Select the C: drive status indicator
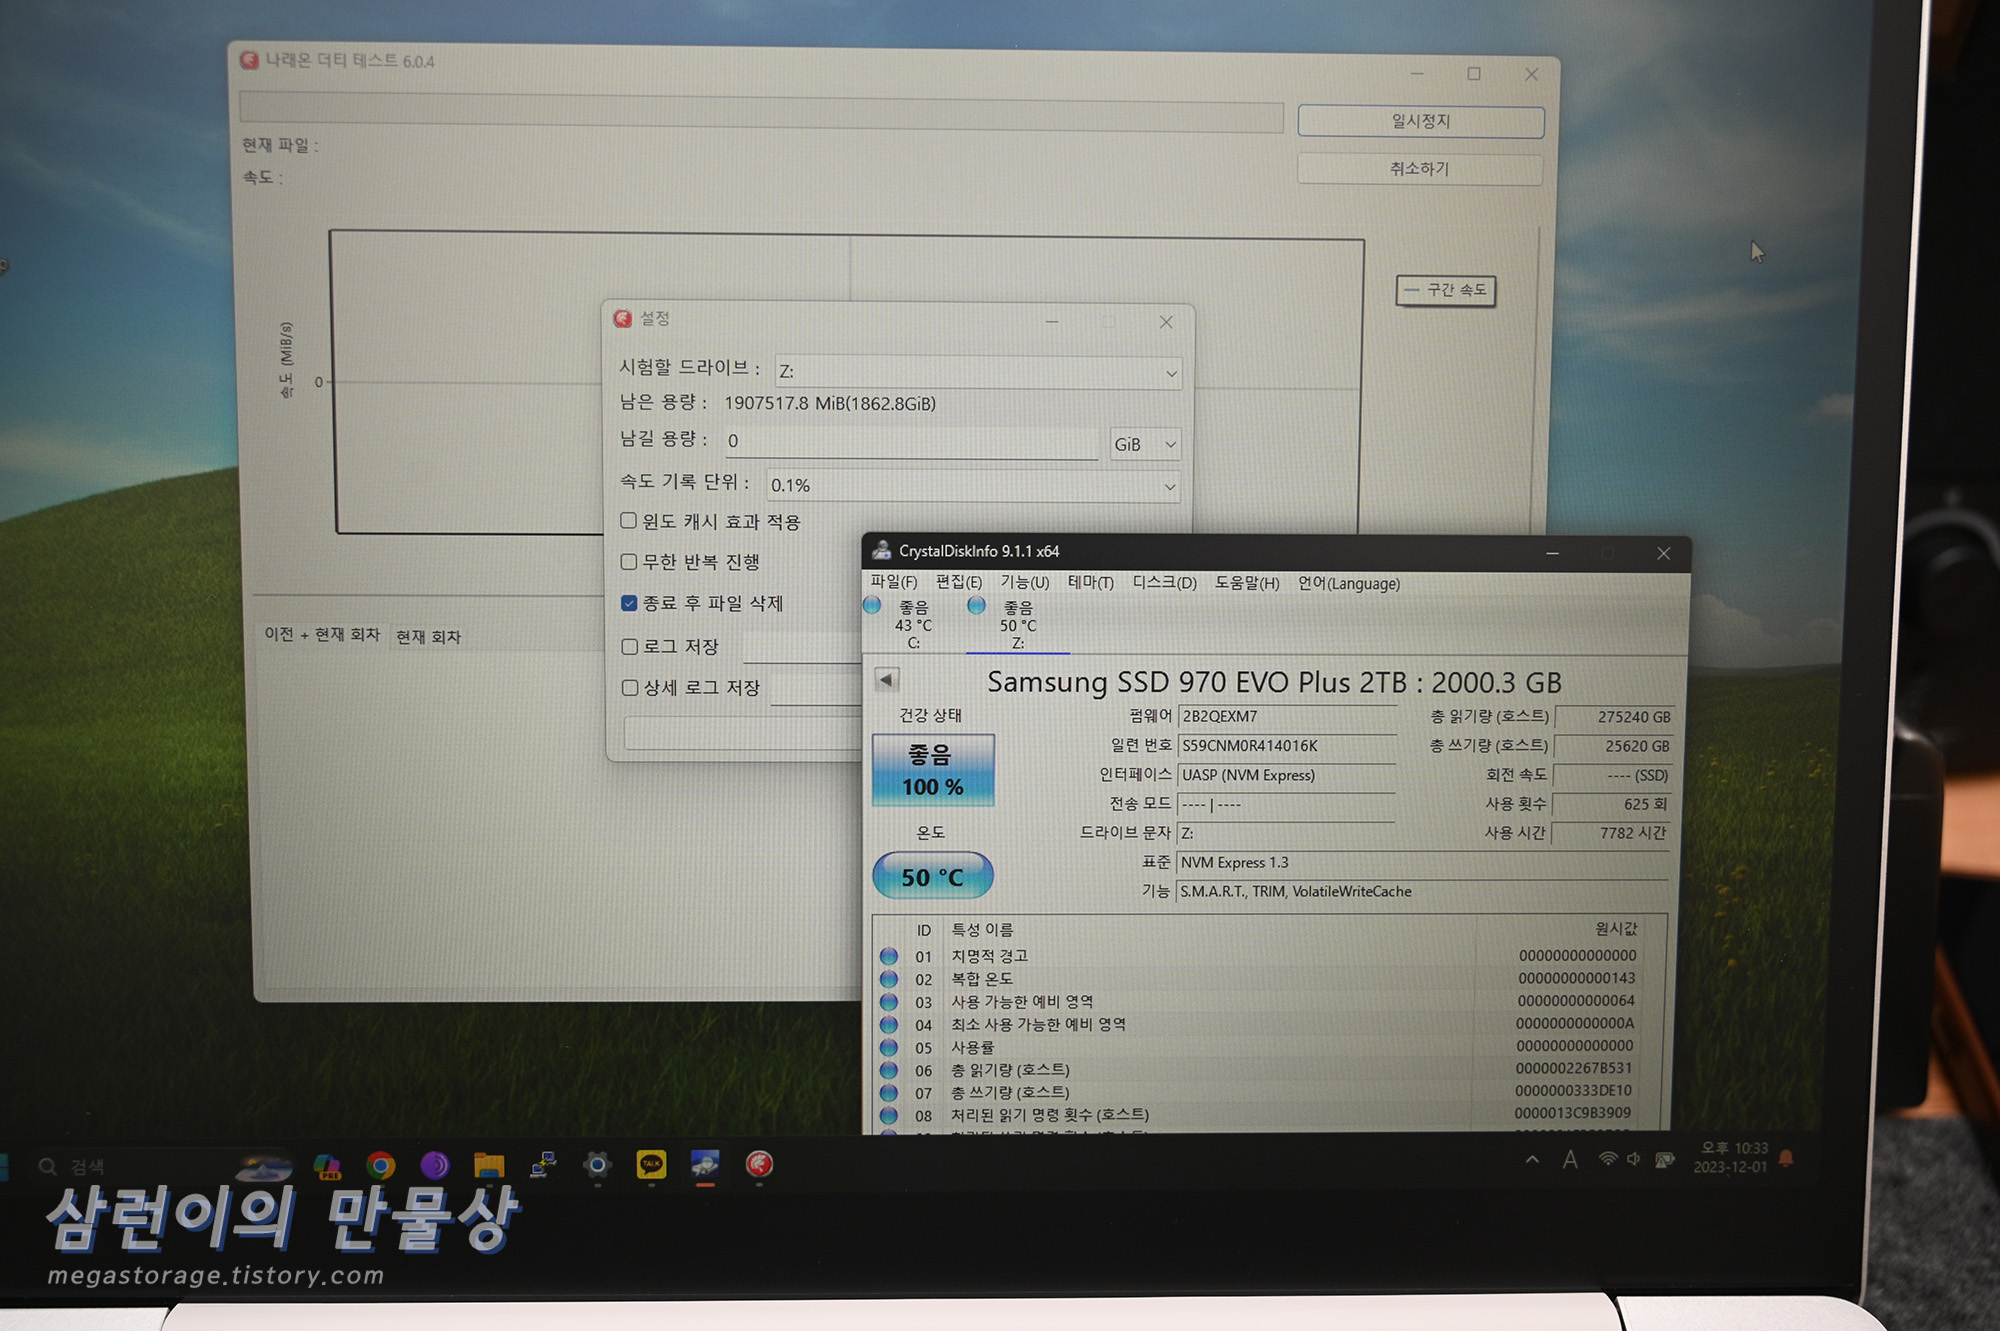The width and height of the screenshot is (2000, 1331). (903, 624)
